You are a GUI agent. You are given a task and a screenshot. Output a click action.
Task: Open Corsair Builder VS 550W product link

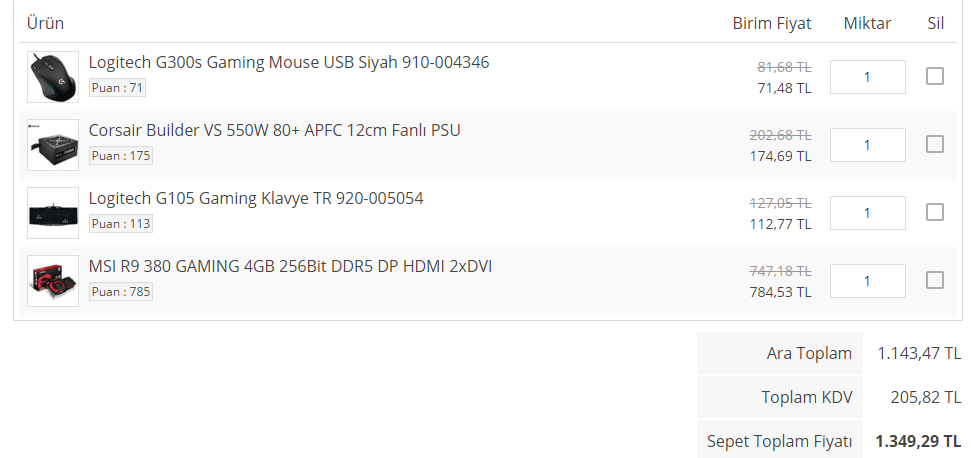click(275, 130)
